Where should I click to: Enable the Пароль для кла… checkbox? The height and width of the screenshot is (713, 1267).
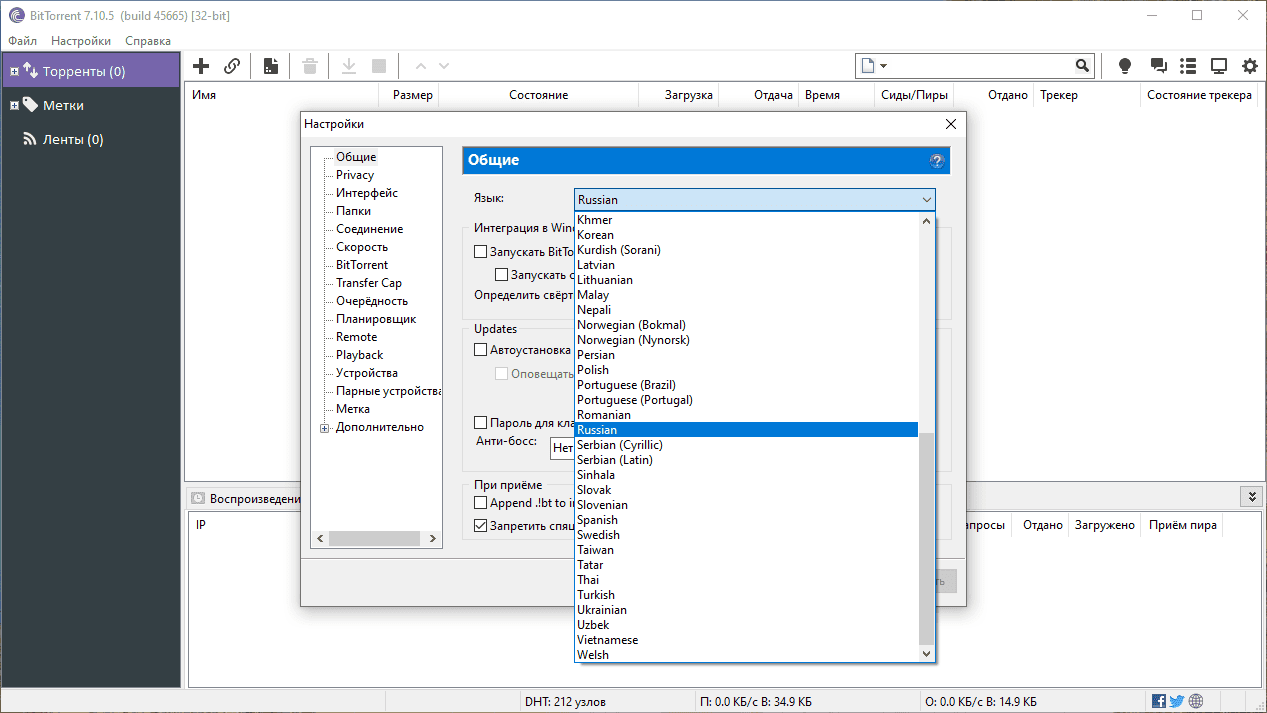point(481,423)
